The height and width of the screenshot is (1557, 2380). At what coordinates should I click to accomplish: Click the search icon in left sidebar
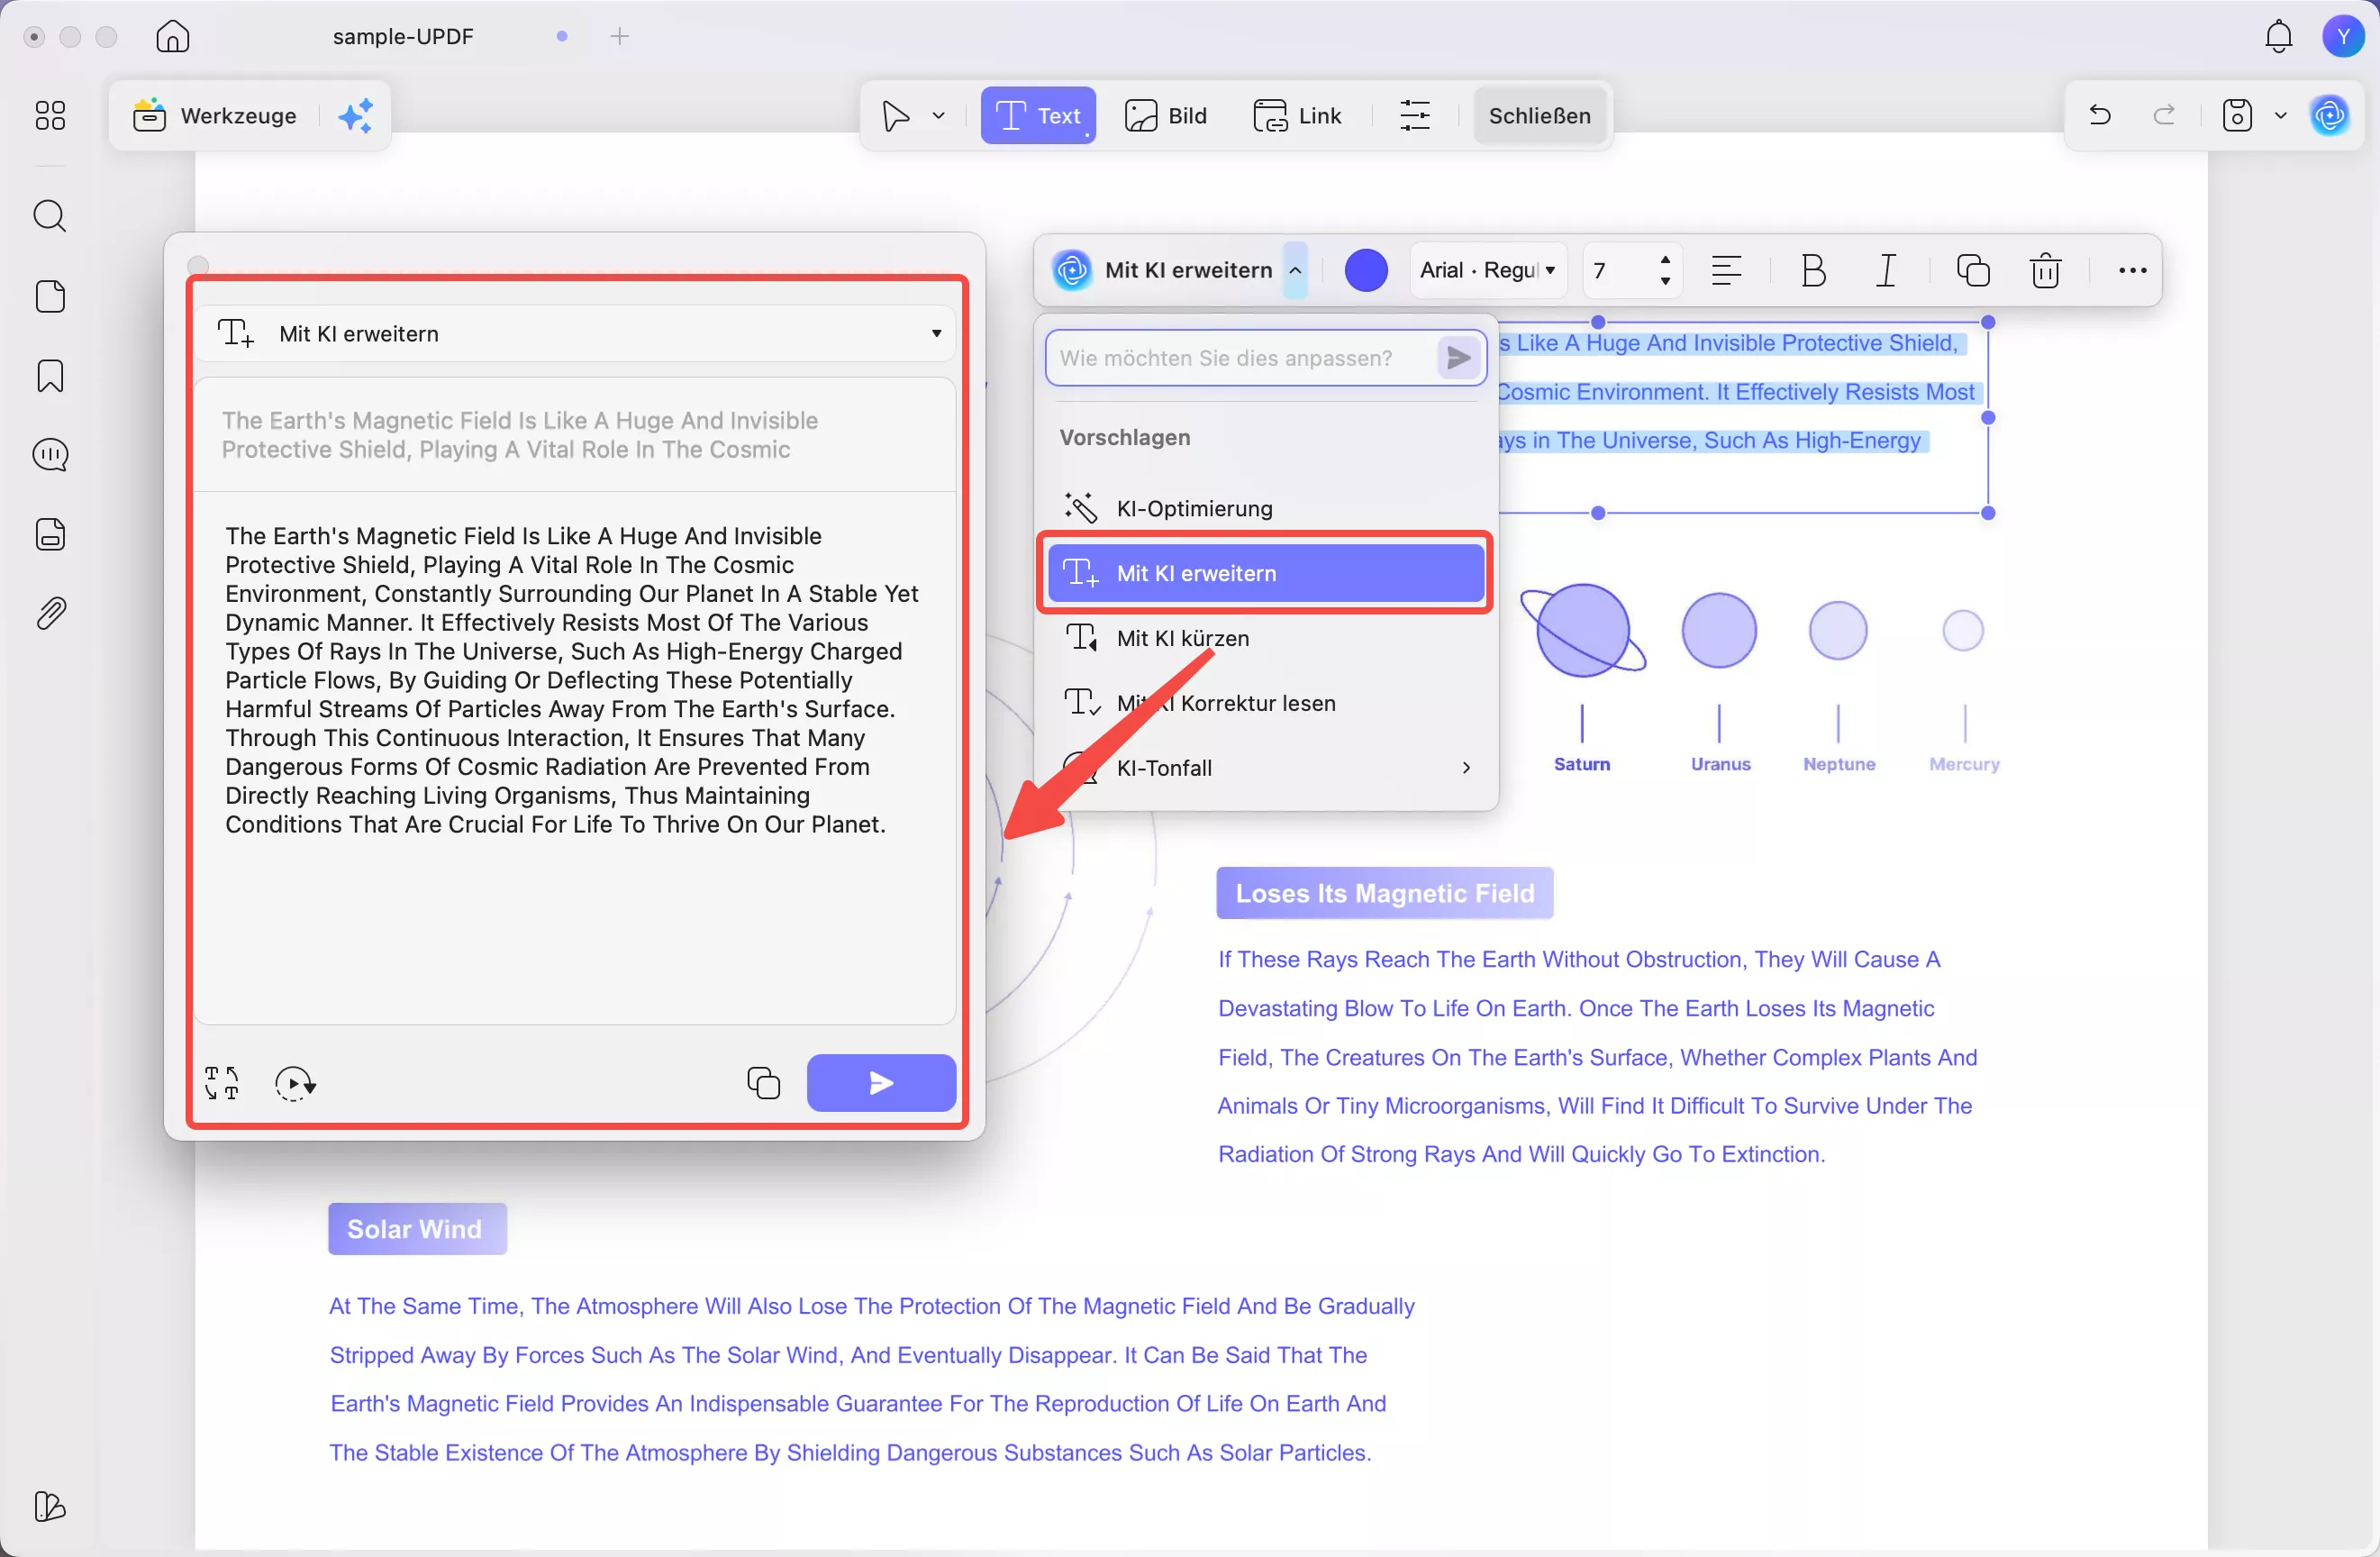(x=50, y=216)
